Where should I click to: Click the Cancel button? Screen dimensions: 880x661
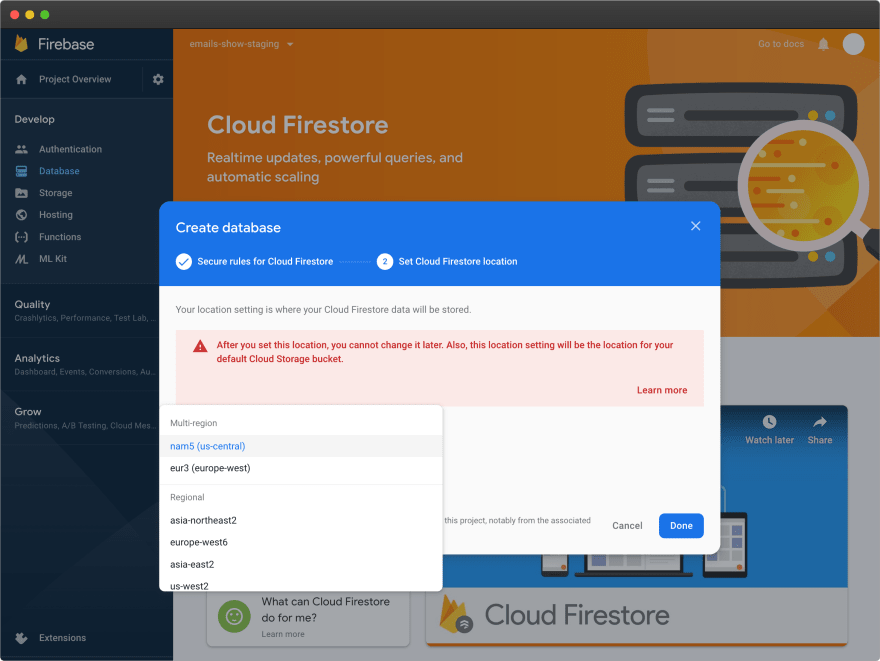tap(627, 526)
